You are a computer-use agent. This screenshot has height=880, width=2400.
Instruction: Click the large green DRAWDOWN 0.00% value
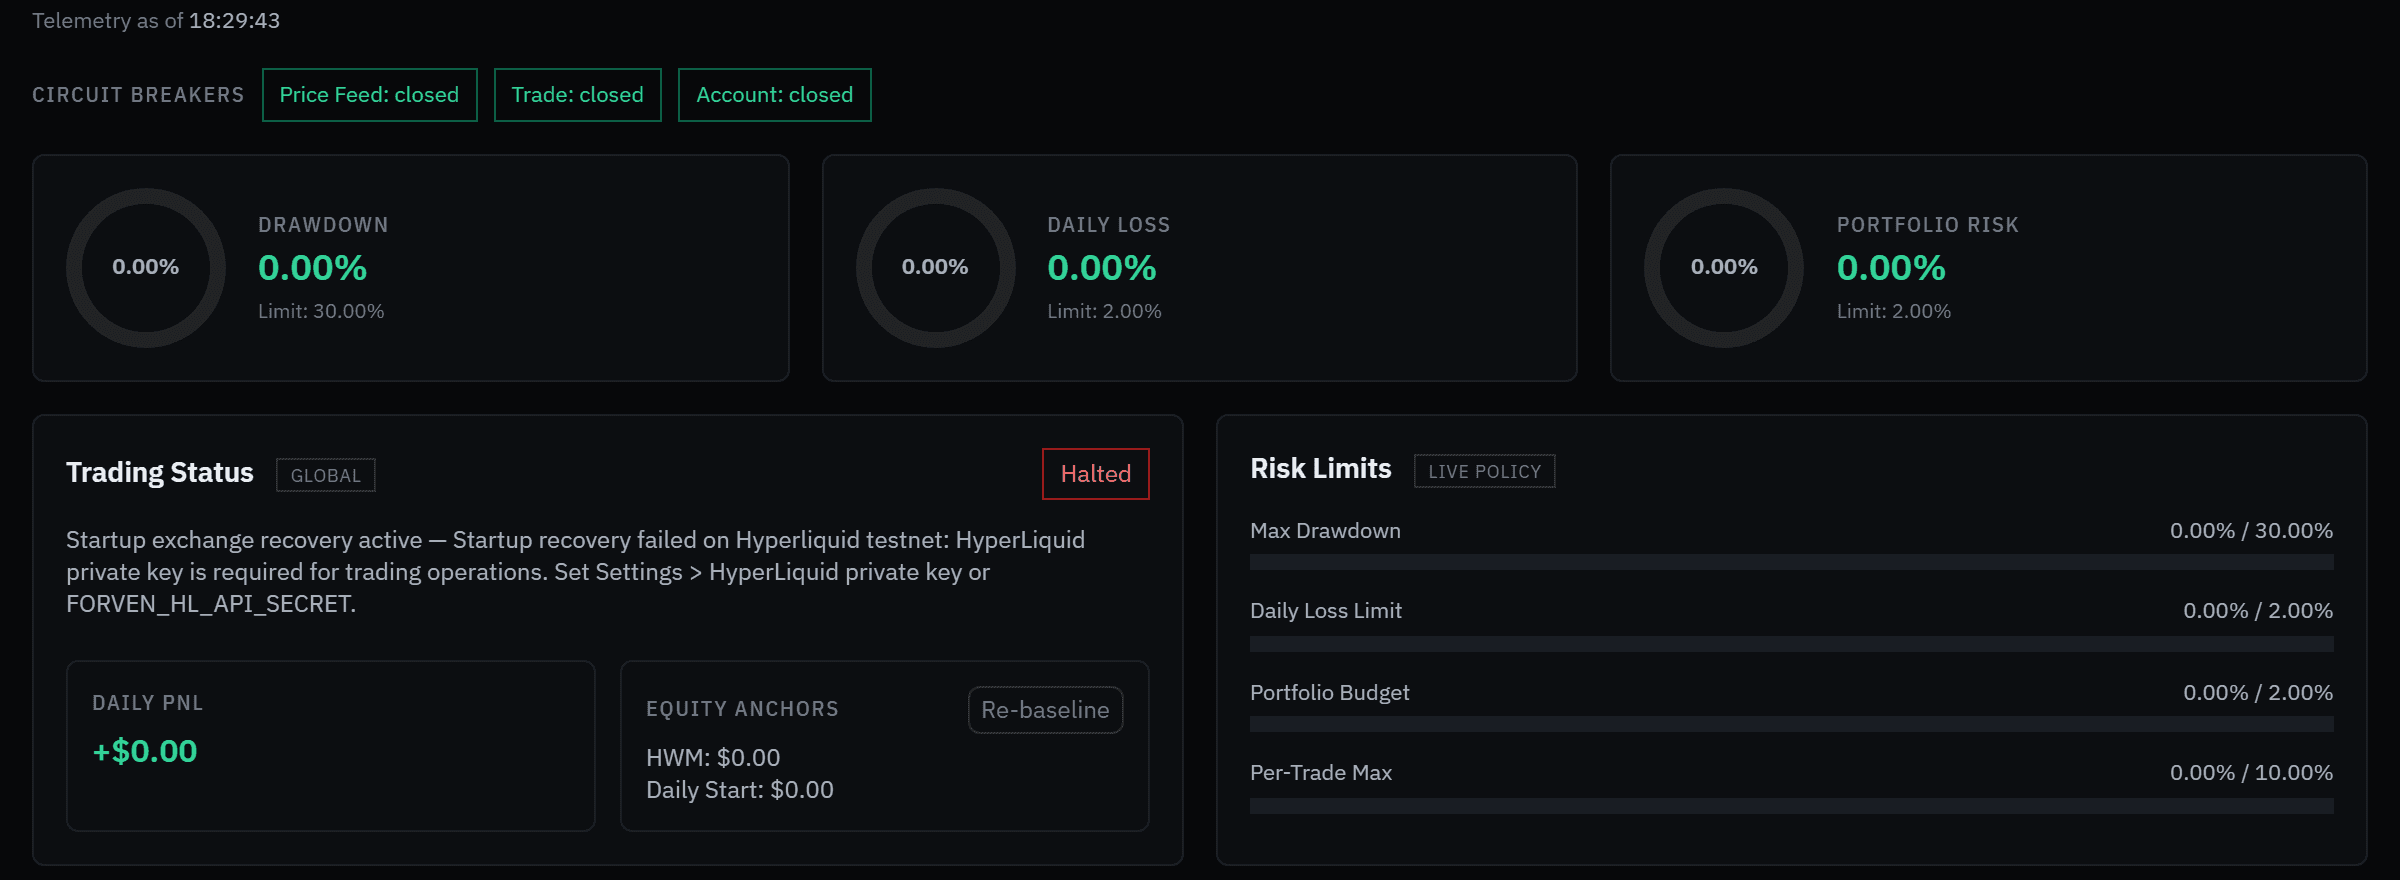coord(312,268)
